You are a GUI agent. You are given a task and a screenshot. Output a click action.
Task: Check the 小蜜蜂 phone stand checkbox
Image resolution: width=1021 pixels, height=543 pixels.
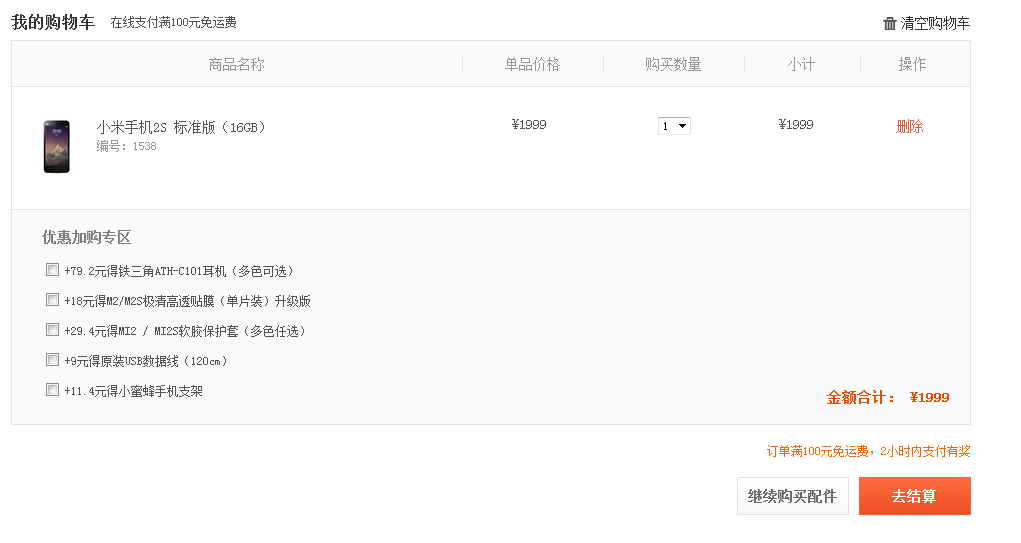[x=52, y=389]
